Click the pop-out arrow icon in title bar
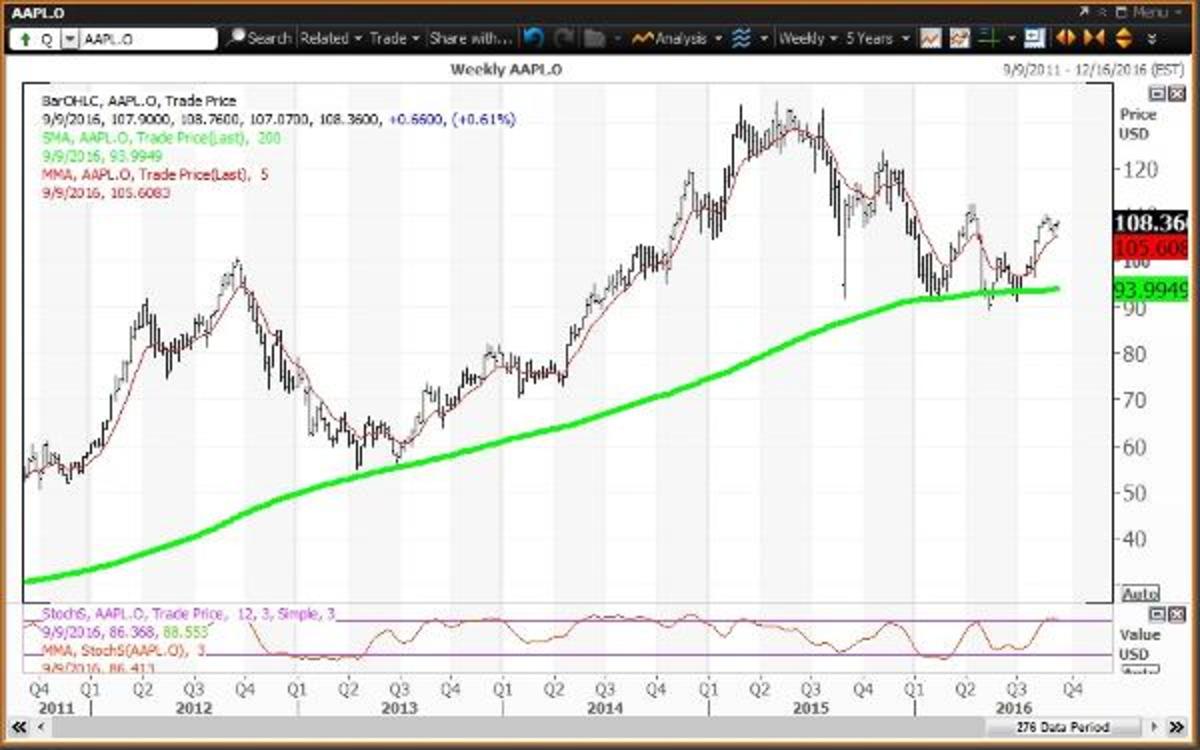 (1083, 12)
